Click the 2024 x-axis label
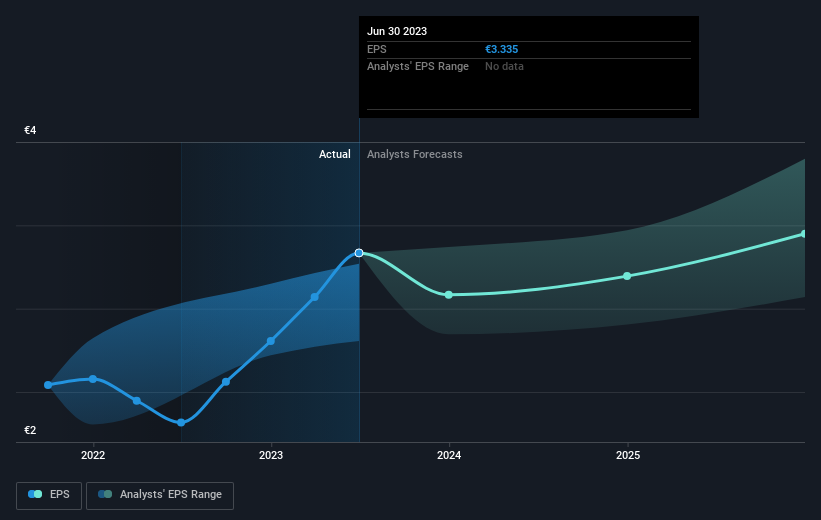821x520 pixels. click(x=449, y=455)
